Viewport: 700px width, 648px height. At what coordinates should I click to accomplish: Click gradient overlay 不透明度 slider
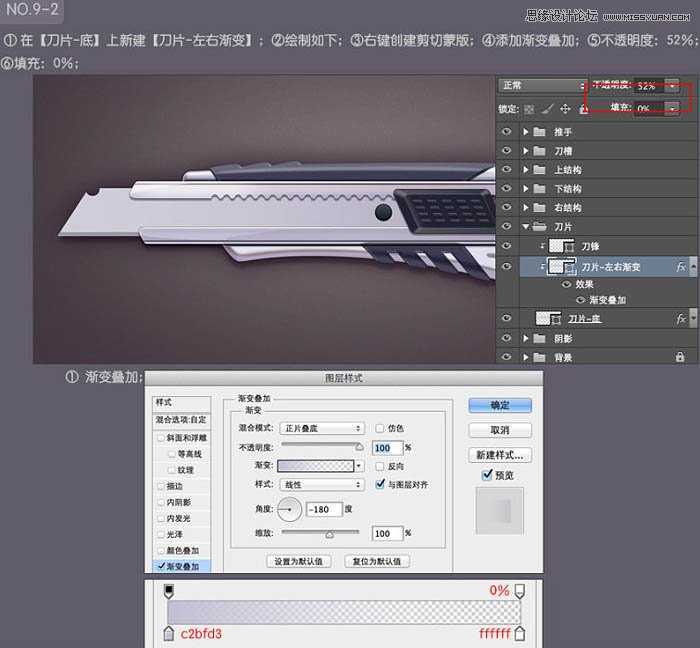click(322, 445)
